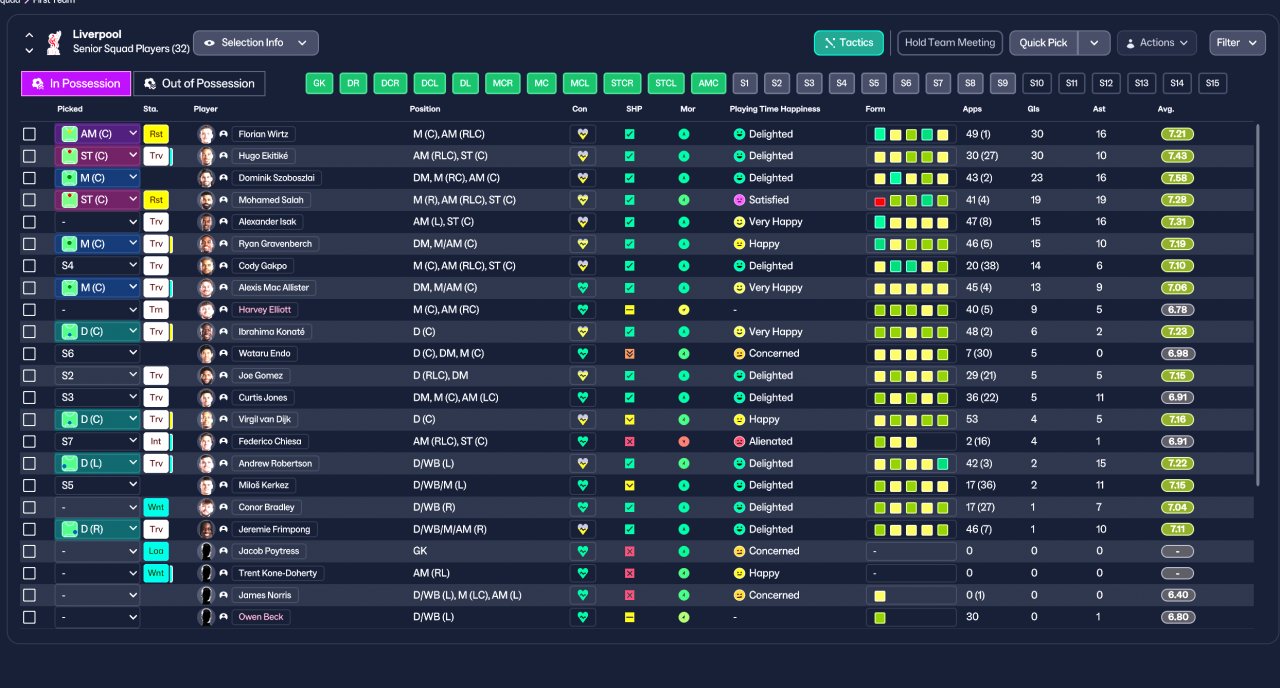Click James Norris morale icon
Viewport: 1280px width, 688px height.
[684, 595]
